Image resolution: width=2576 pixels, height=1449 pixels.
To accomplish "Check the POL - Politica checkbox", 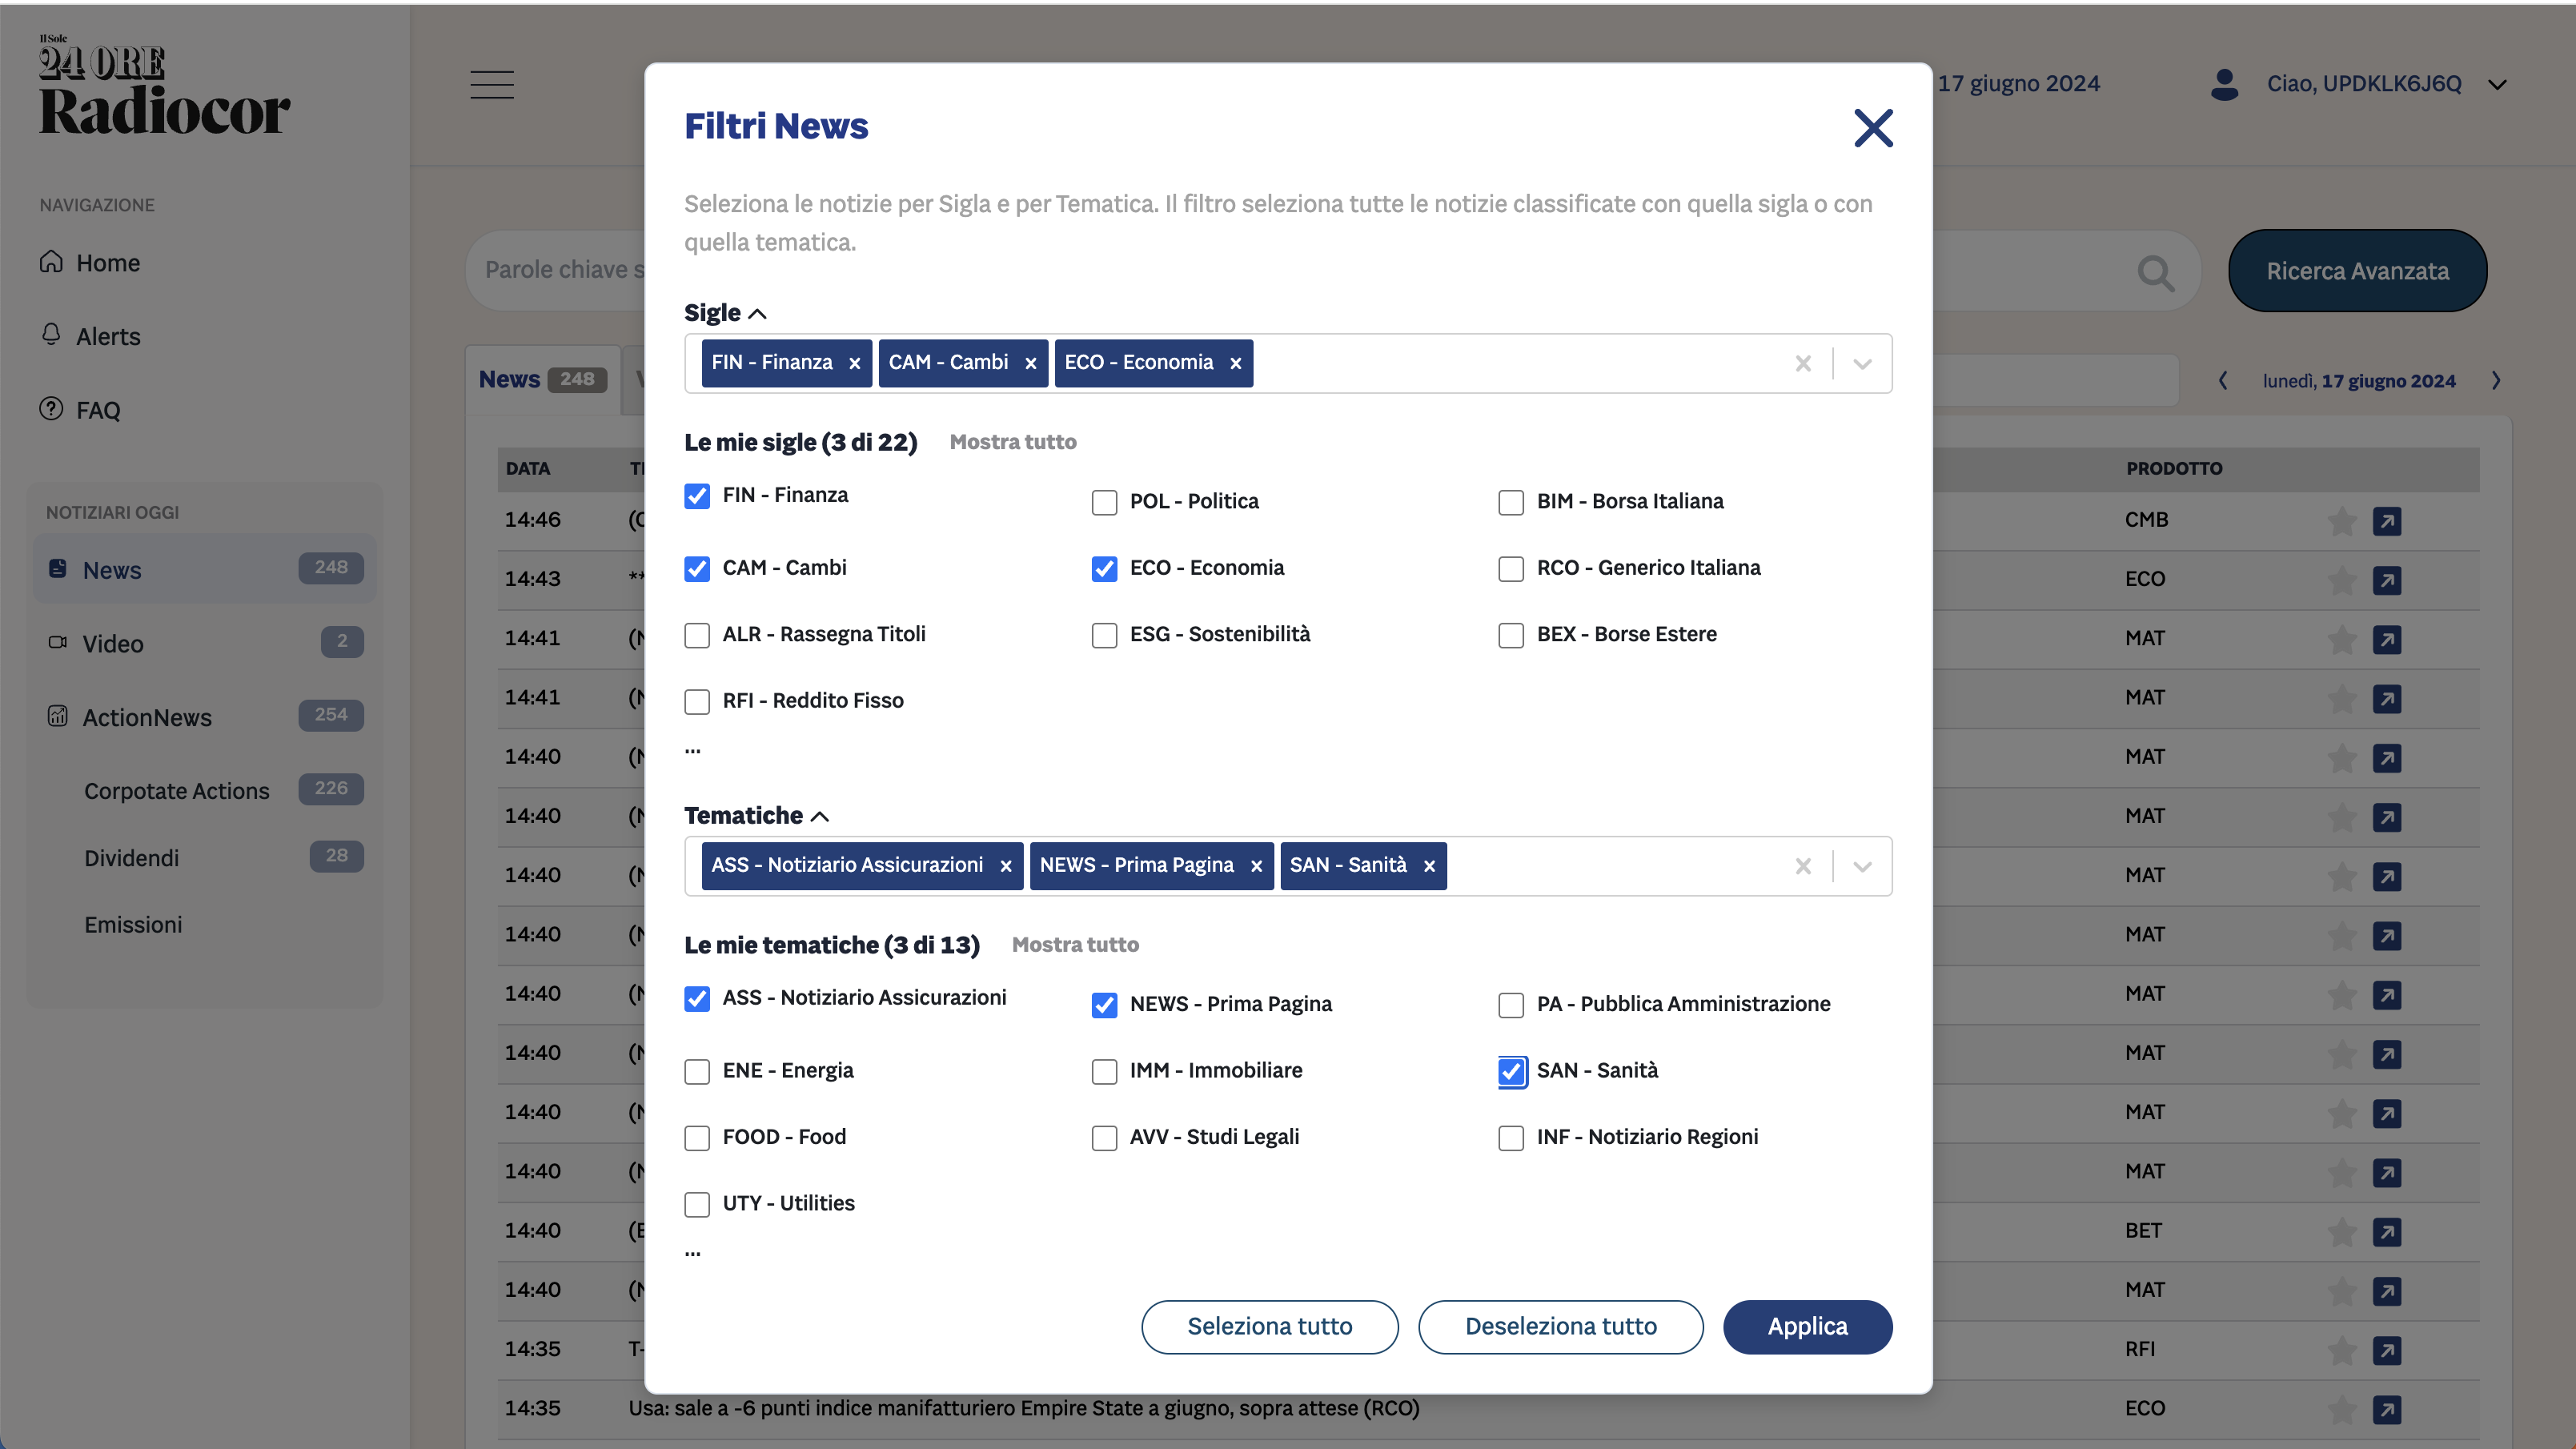I will coord(1104,502).
